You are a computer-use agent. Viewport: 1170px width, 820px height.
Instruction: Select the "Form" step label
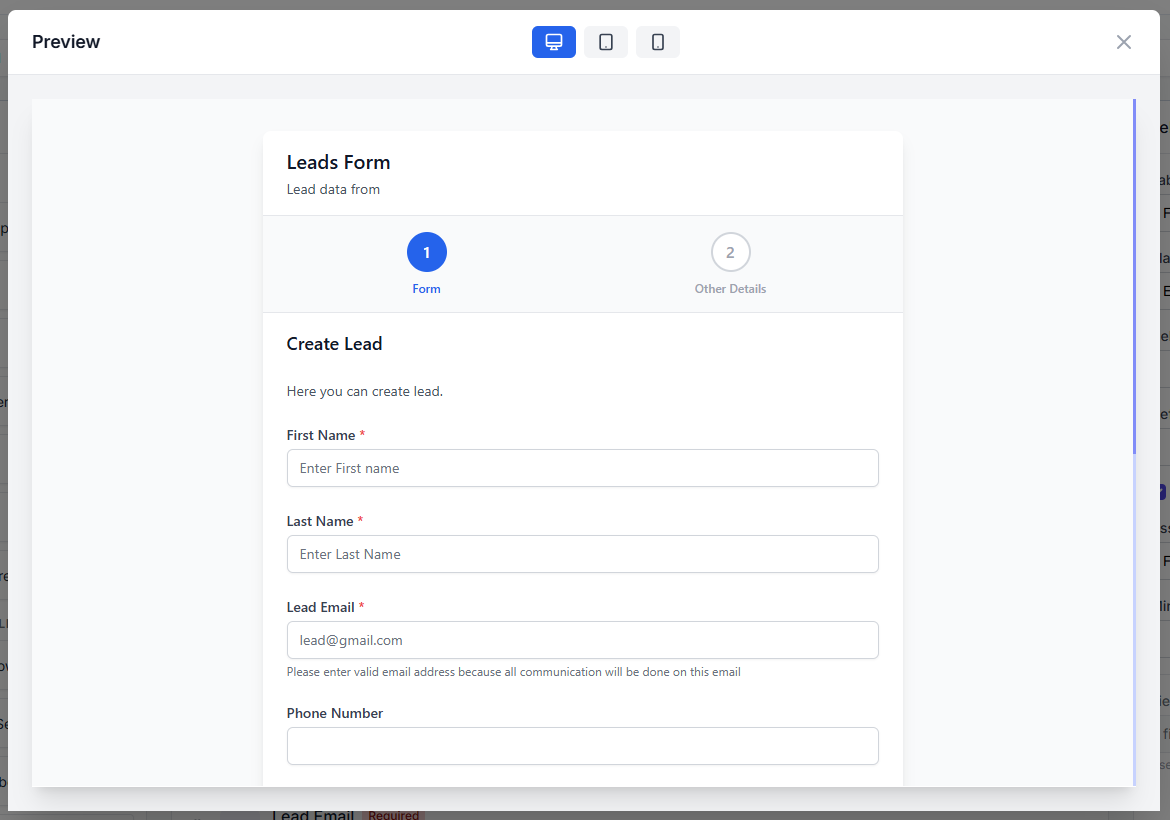pyautogui.click(x=426, y=289)
